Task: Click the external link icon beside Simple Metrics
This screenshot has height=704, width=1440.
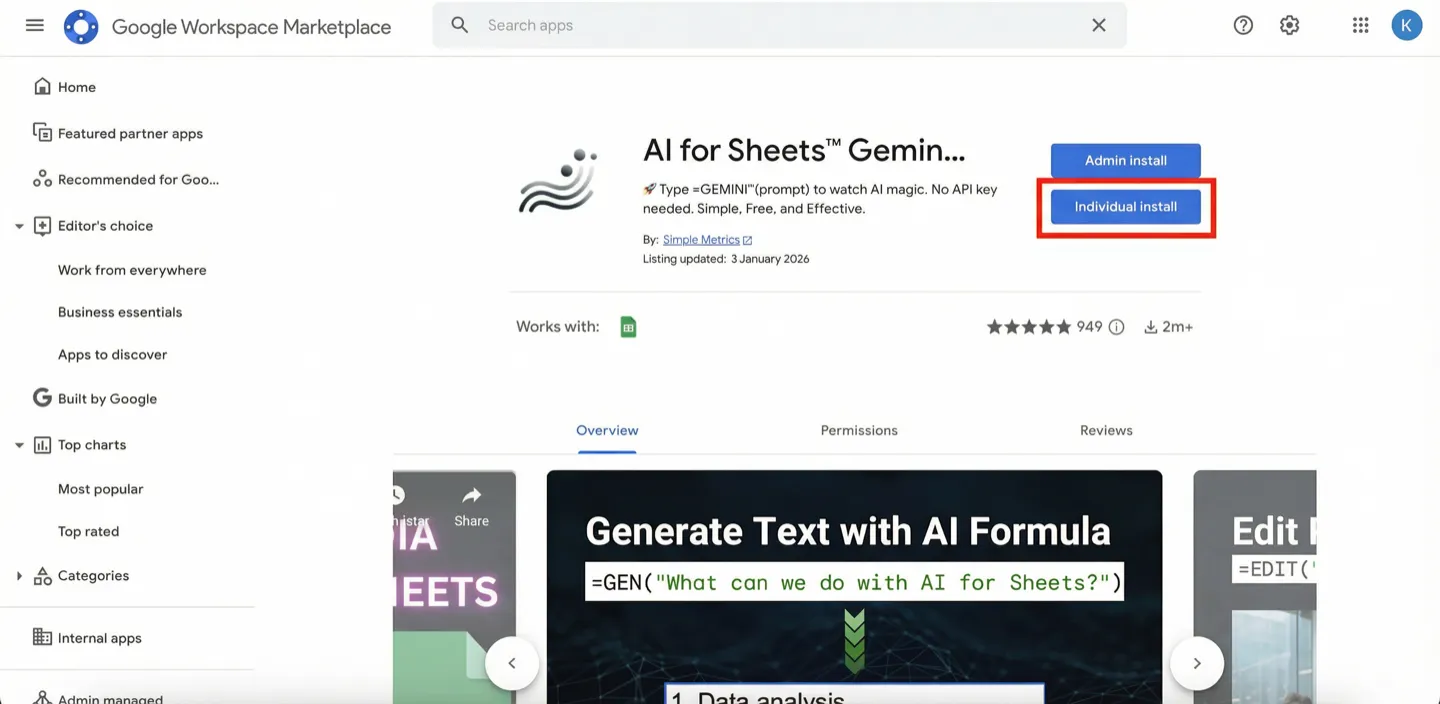Action: point(747,239)
